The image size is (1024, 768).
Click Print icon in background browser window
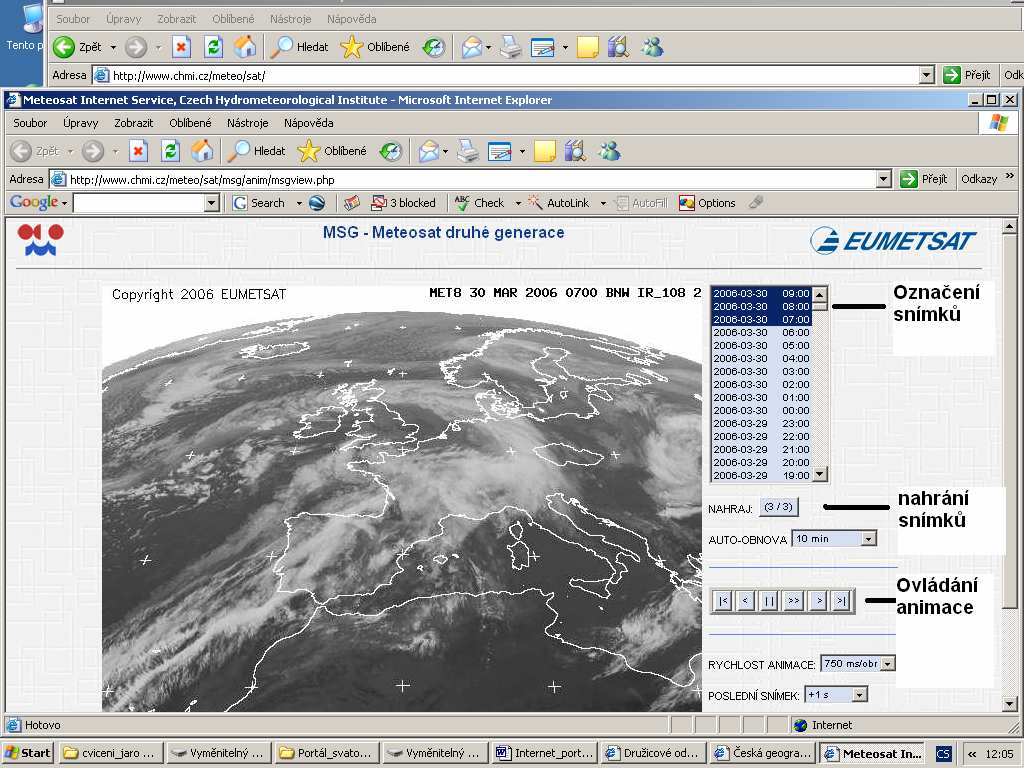pyautogui.click(x=511, y=47)
